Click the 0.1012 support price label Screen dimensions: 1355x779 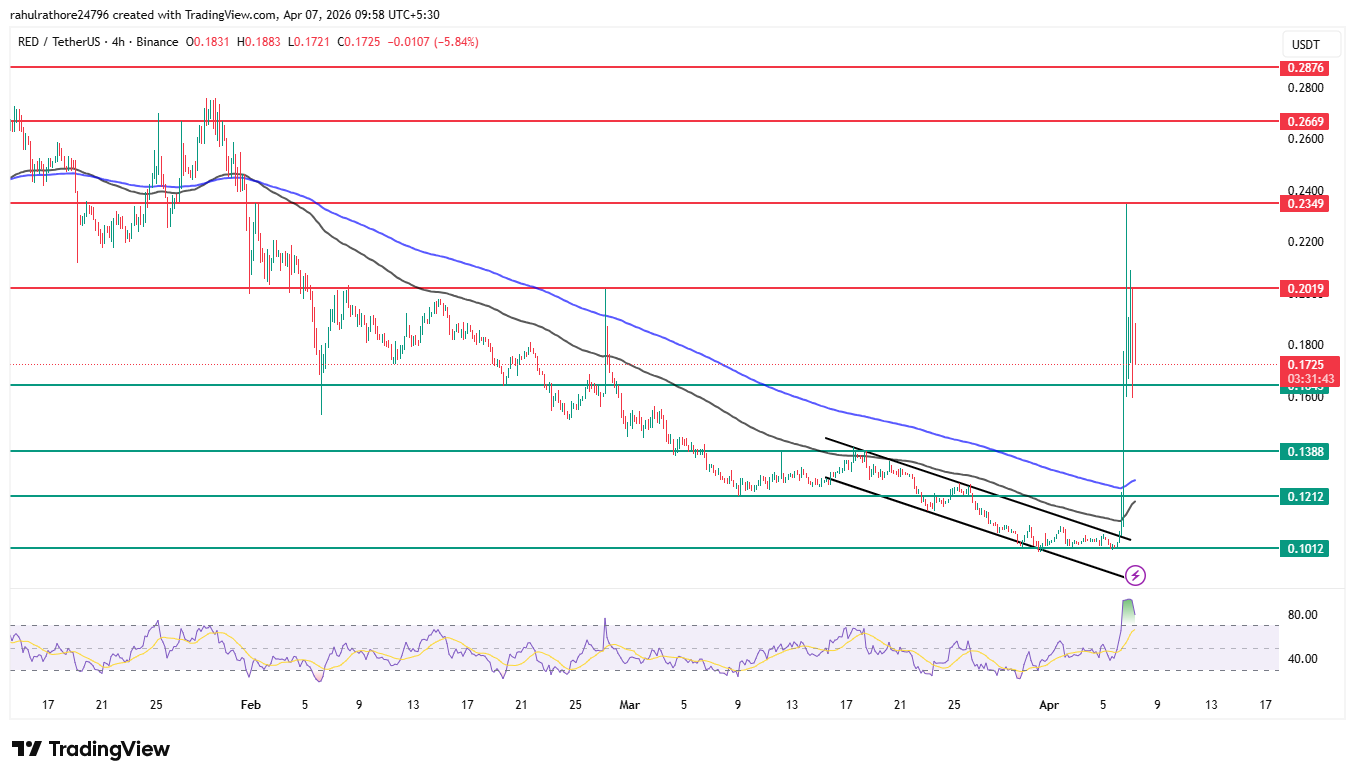tap(1306, 548)
